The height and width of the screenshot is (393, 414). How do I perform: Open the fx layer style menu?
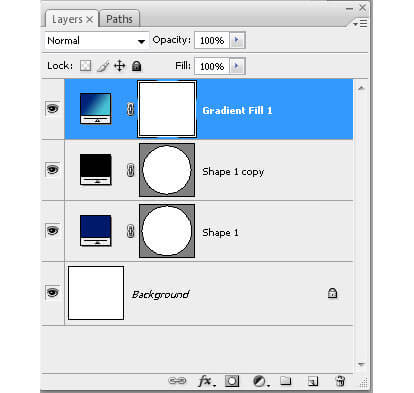[x=206, y=381]
